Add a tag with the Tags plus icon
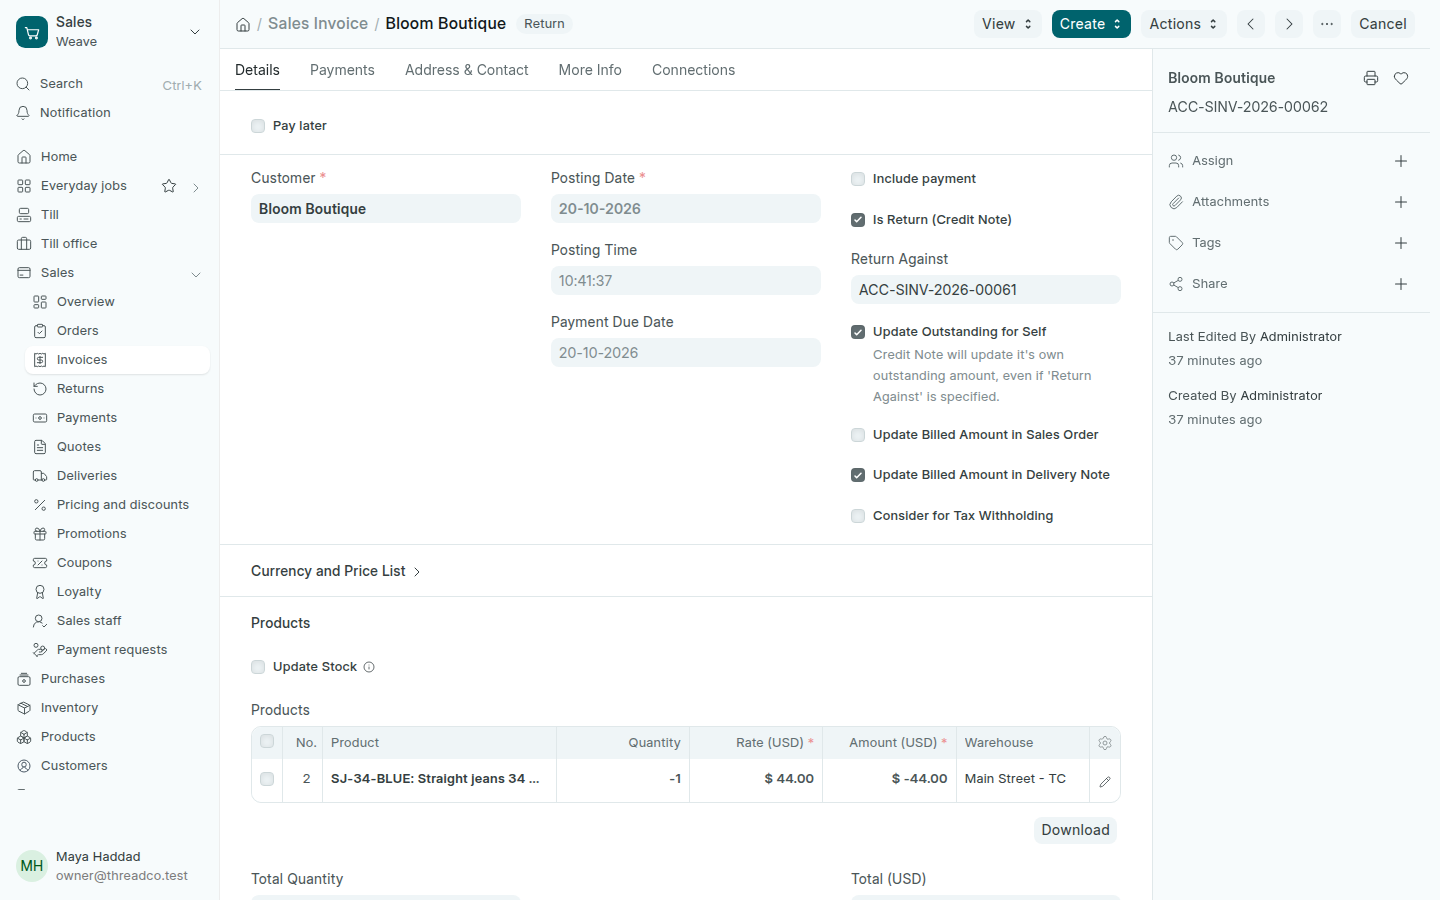Screen dimensions: 1440x900 (1401, 243)
